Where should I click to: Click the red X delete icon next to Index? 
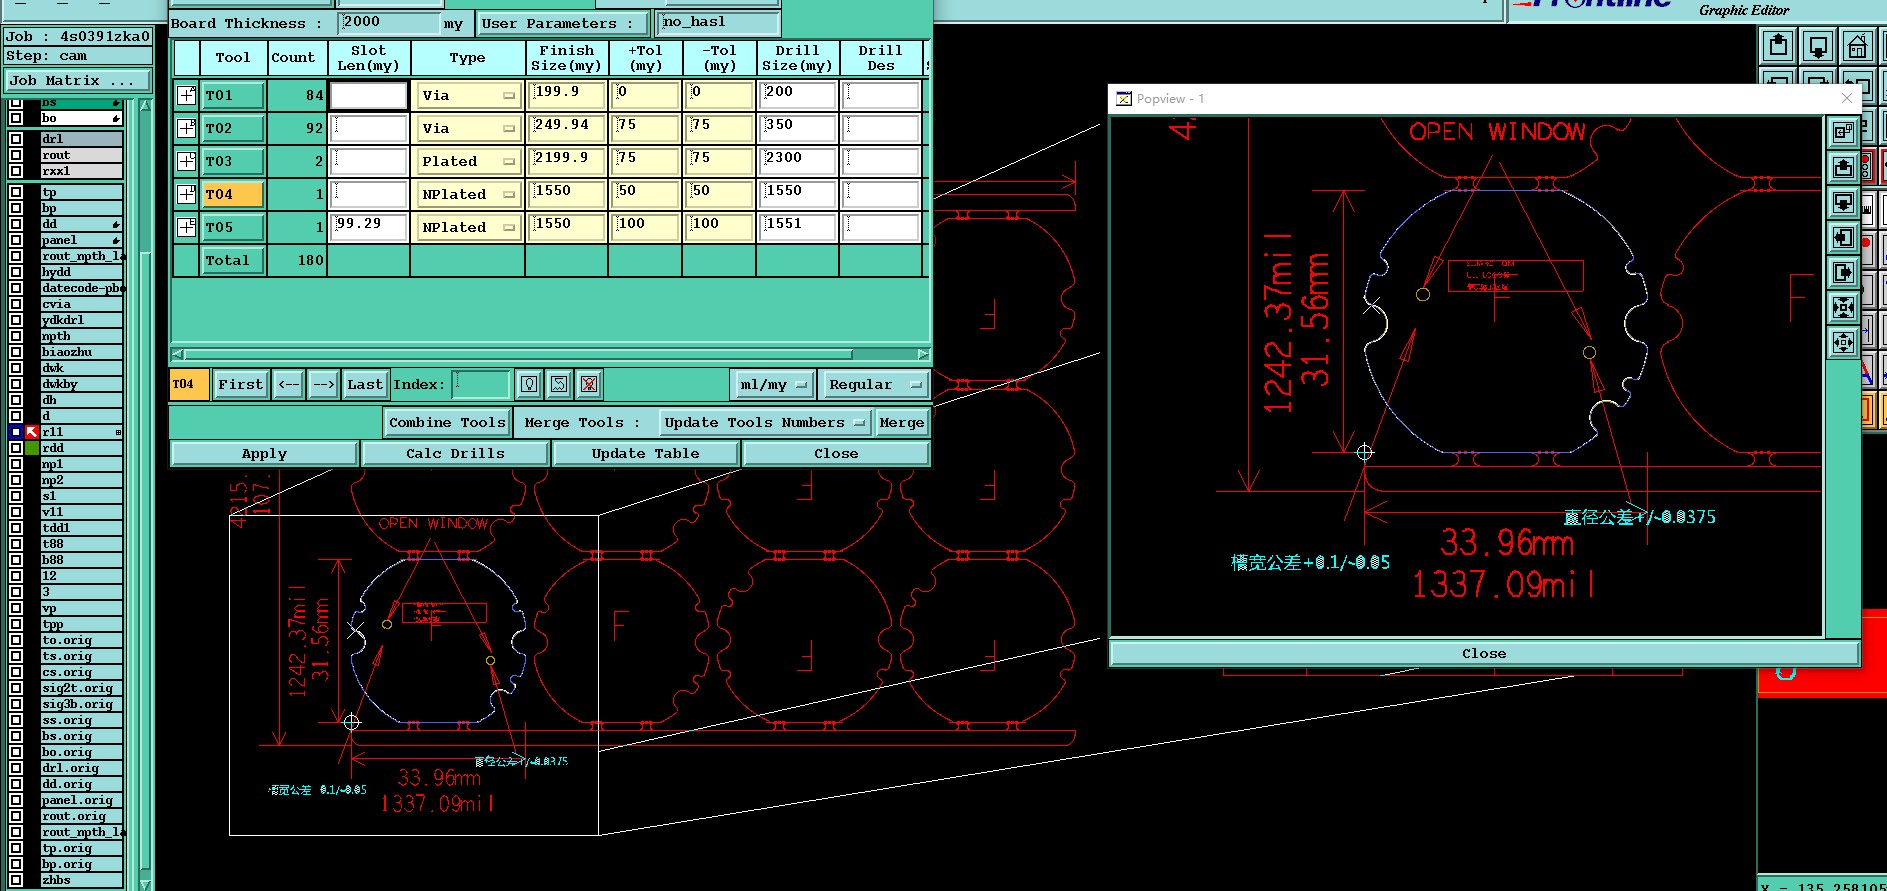point(589,384)
